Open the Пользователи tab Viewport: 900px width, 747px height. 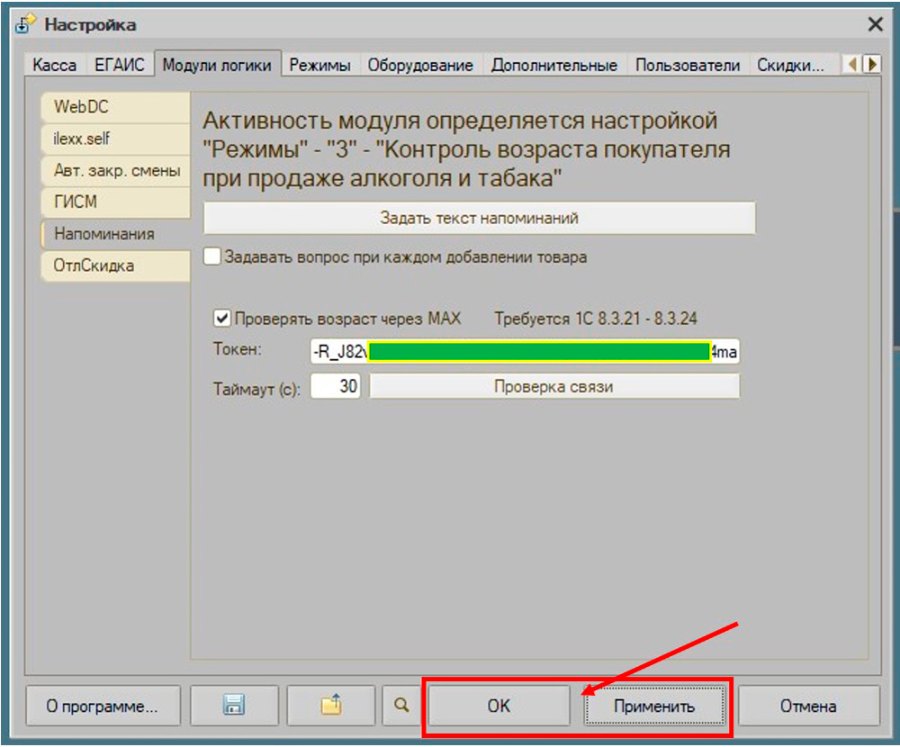[x=688, y=65]
